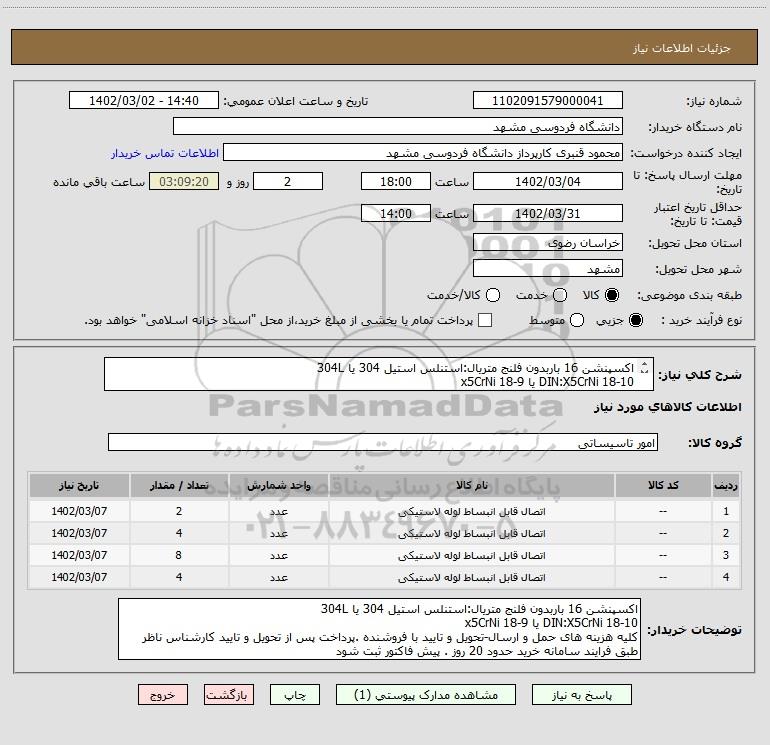
Task: Click the remaining days field showing 2
Action: (x=288, y=181)
